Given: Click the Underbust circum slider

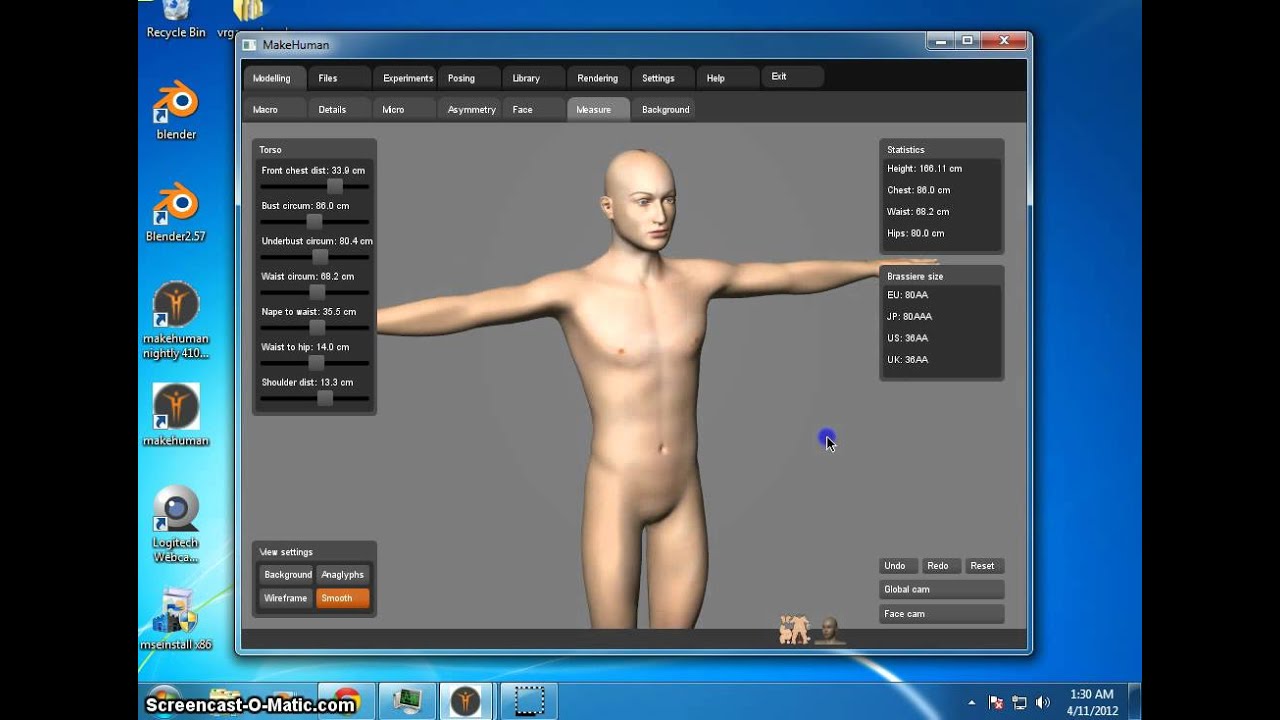Looking at the screenshot, I should (x=315, y=257).
